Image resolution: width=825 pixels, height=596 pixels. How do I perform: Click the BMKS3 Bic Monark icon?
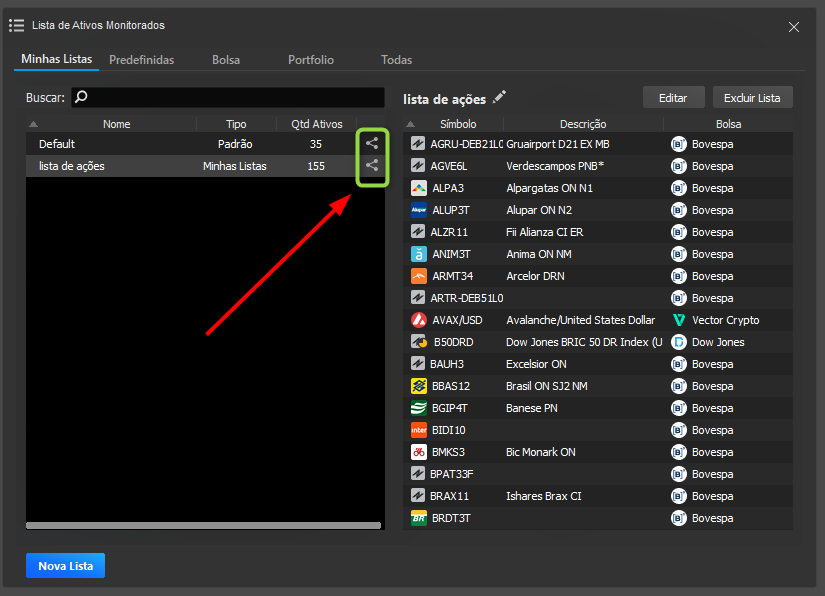pyautogui.click(x=418, y=452)
